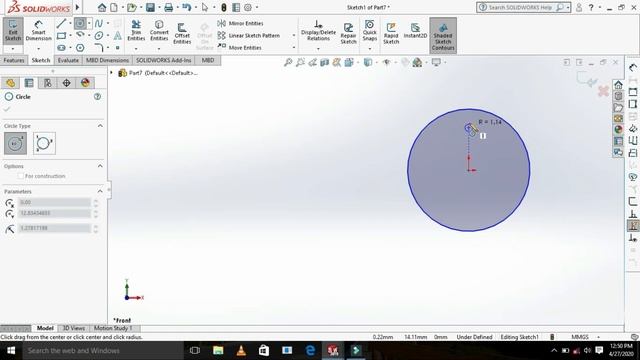This screenshot has width=640, height=360.
Task: Click Move Entities
Action: pos(240,47)
